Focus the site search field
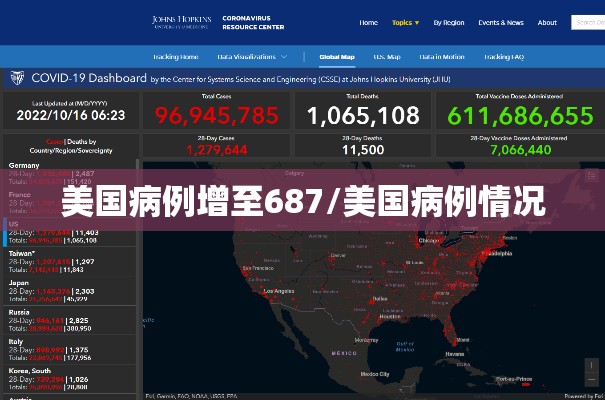Viewport: 605px width, 400px height. tap(588, 22)
